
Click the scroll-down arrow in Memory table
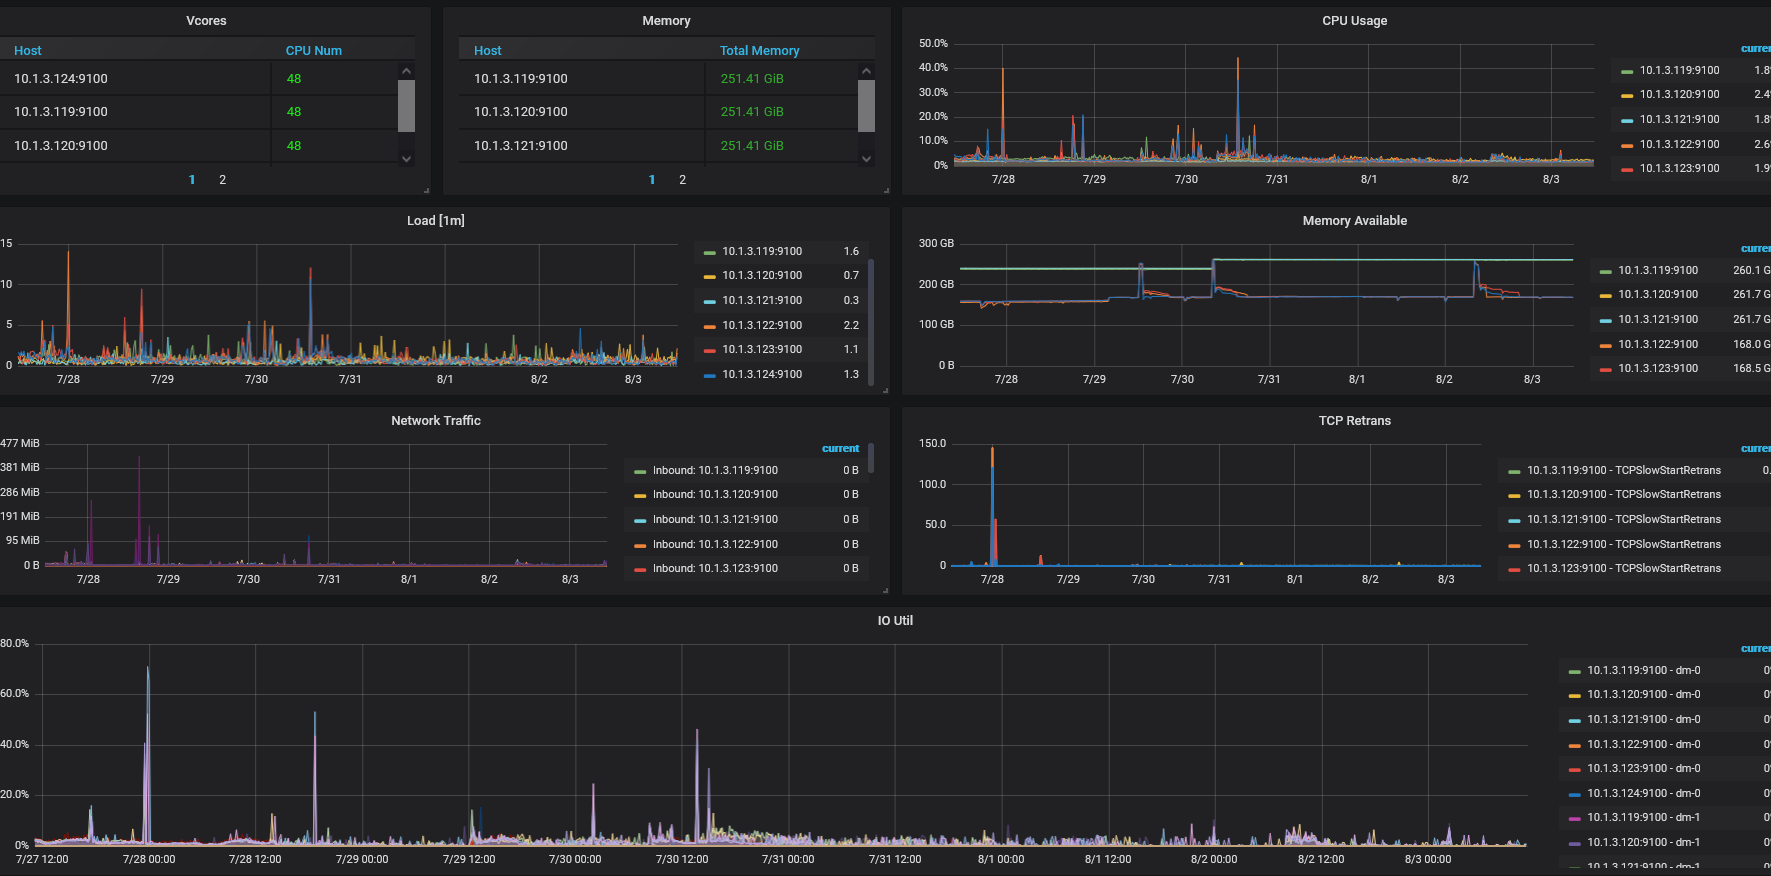(866, 158)
